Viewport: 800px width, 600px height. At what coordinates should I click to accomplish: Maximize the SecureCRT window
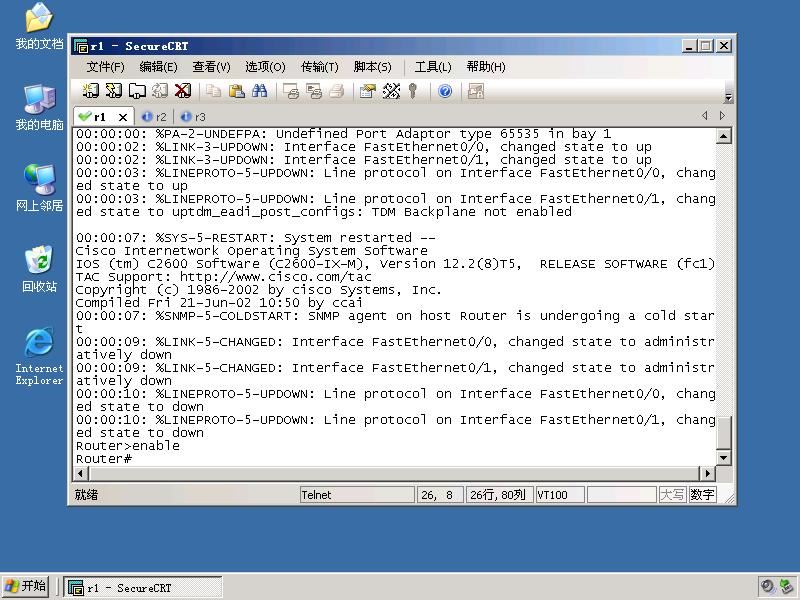pyautogui.click(x=706, y=46)
